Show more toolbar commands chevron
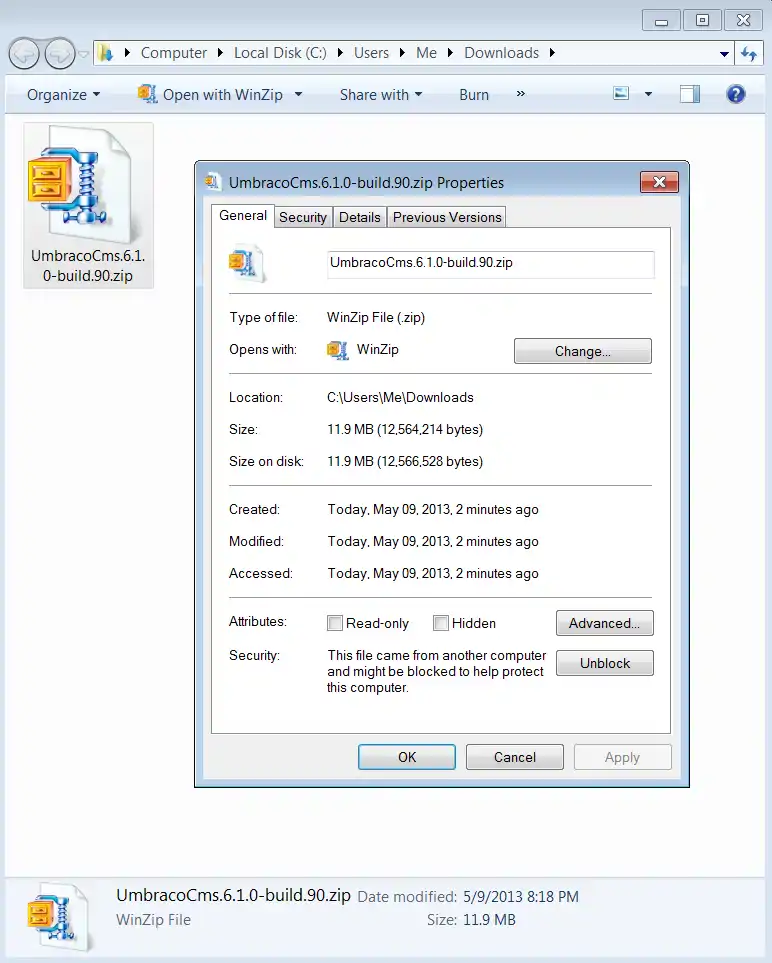 point(521,94)
